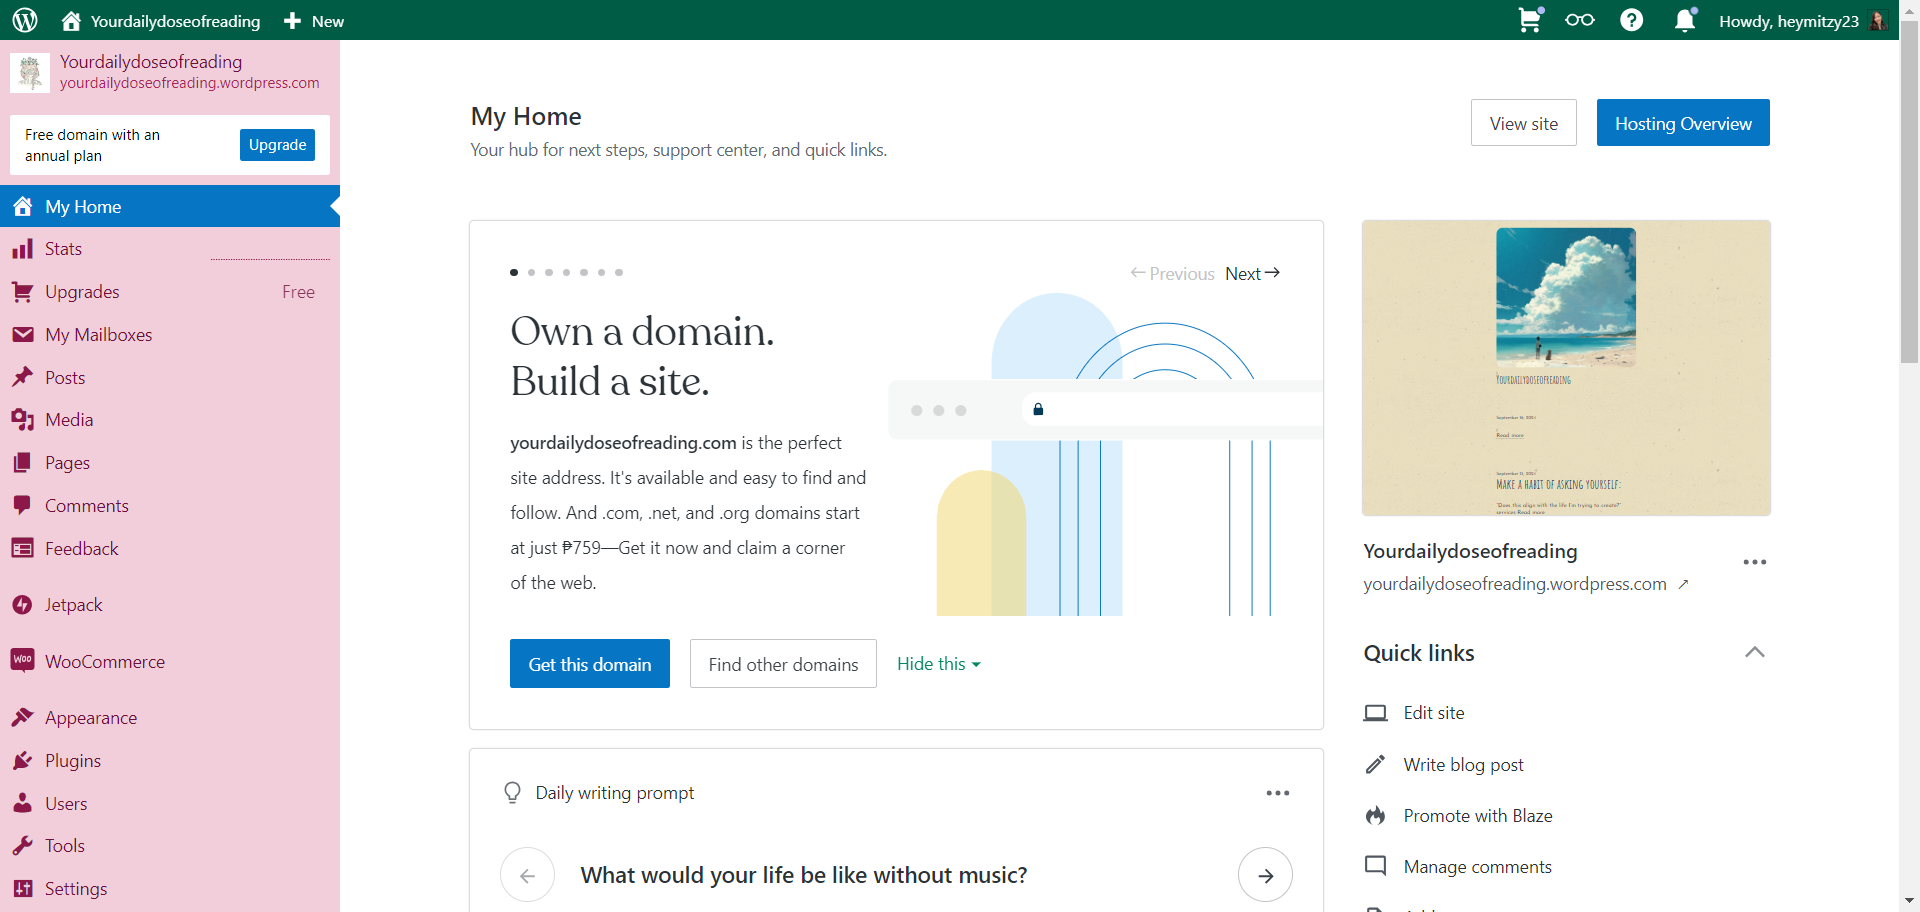The image size is (1920, 912).
Task: Open the external link arrow beside site URL
Action: pos(1684,584)
